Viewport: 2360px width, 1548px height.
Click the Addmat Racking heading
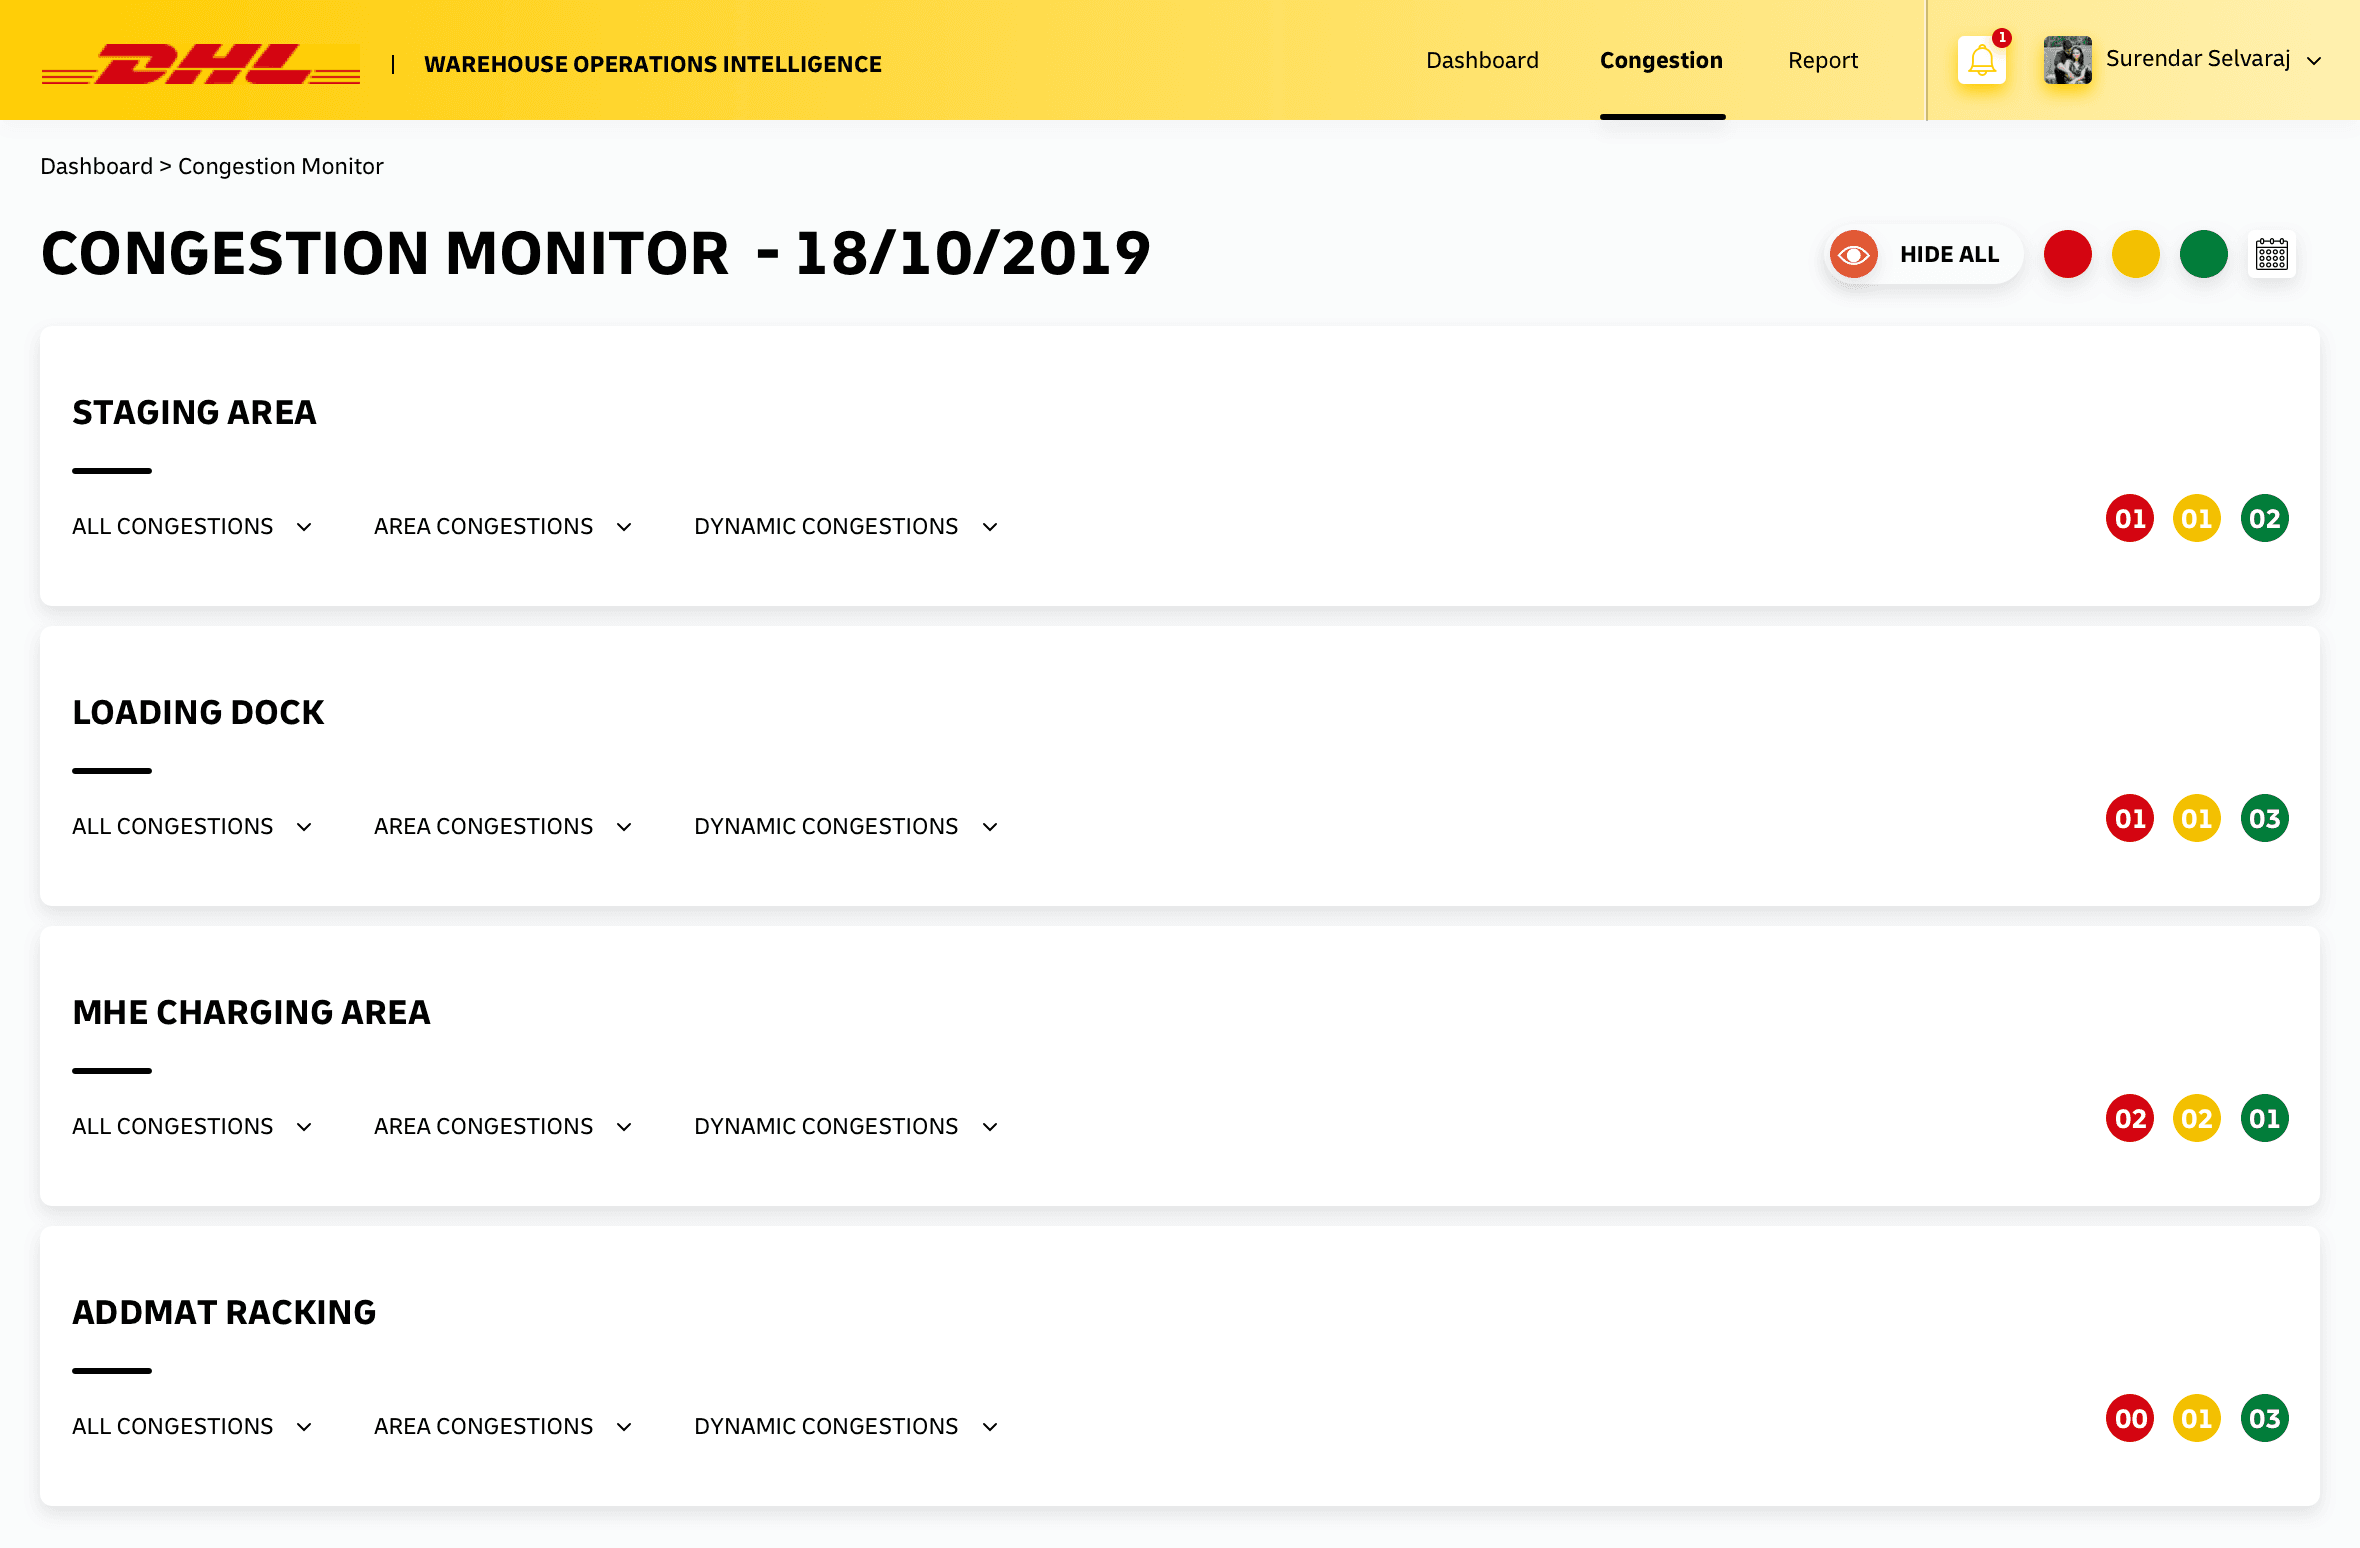224,1312
